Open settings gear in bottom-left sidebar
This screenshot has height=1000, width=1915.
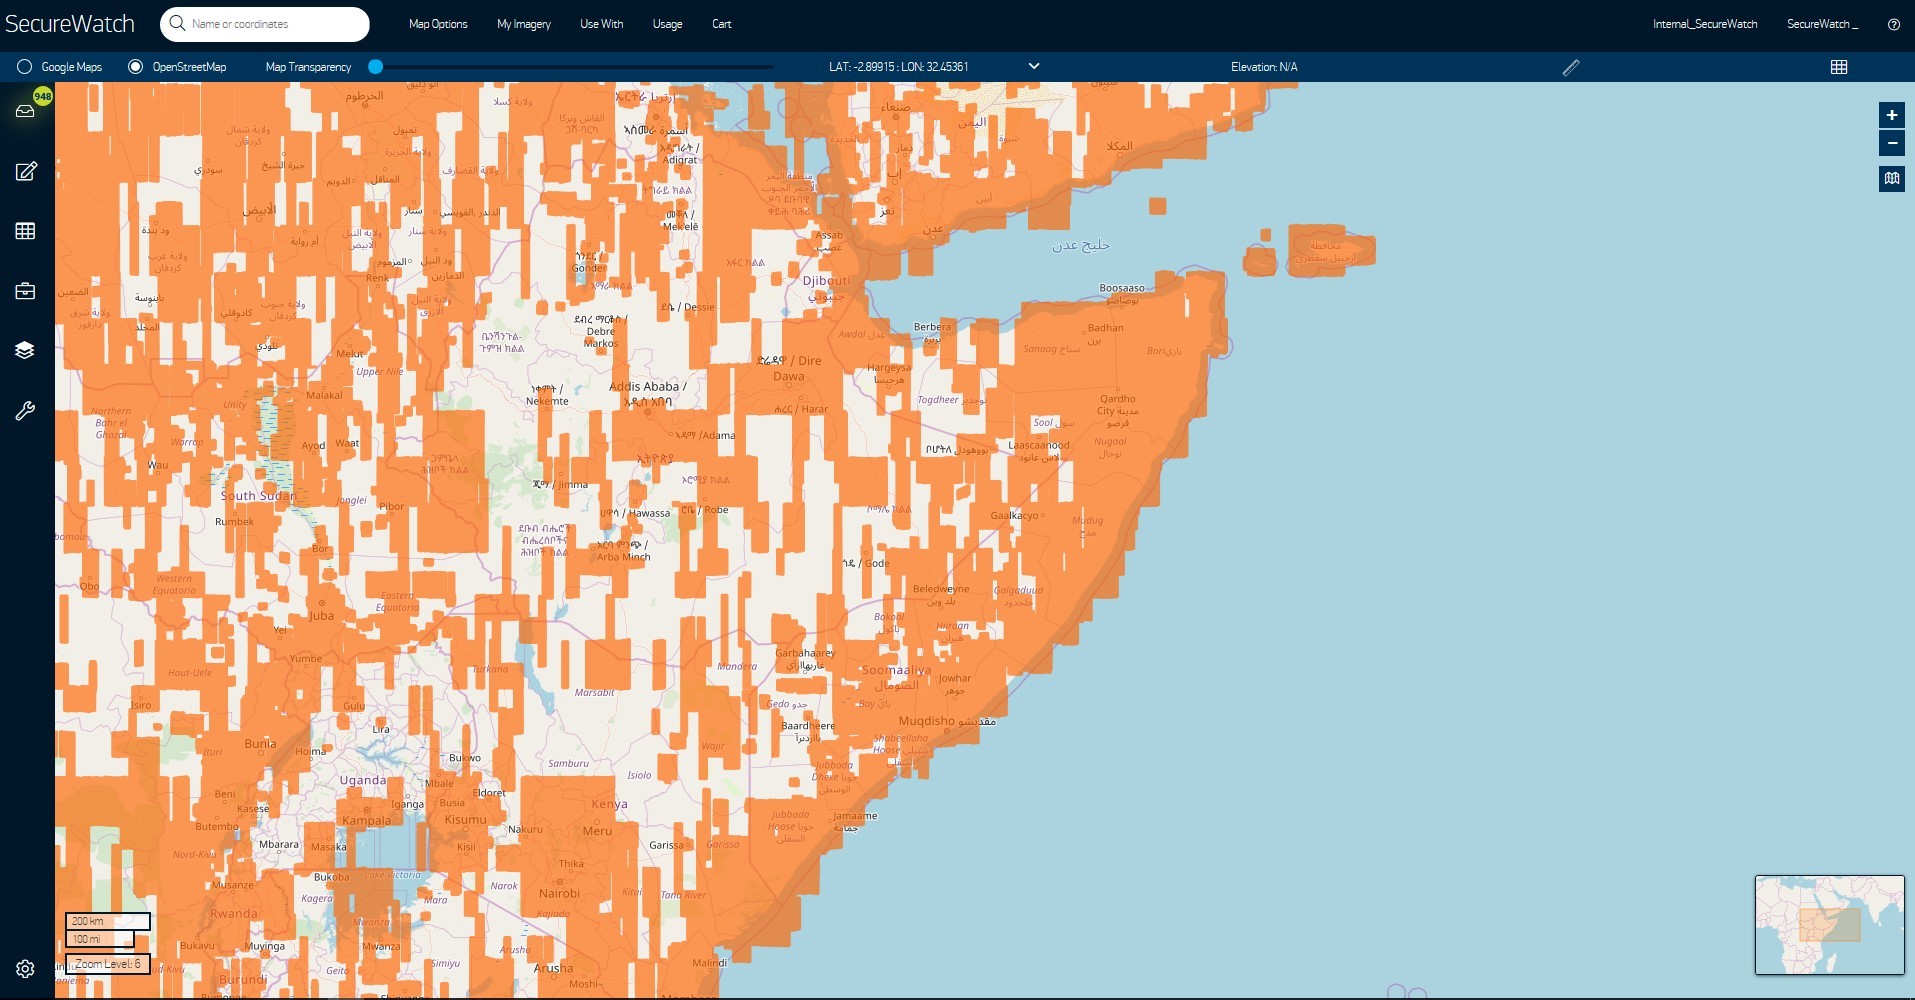tap(26, 968)
